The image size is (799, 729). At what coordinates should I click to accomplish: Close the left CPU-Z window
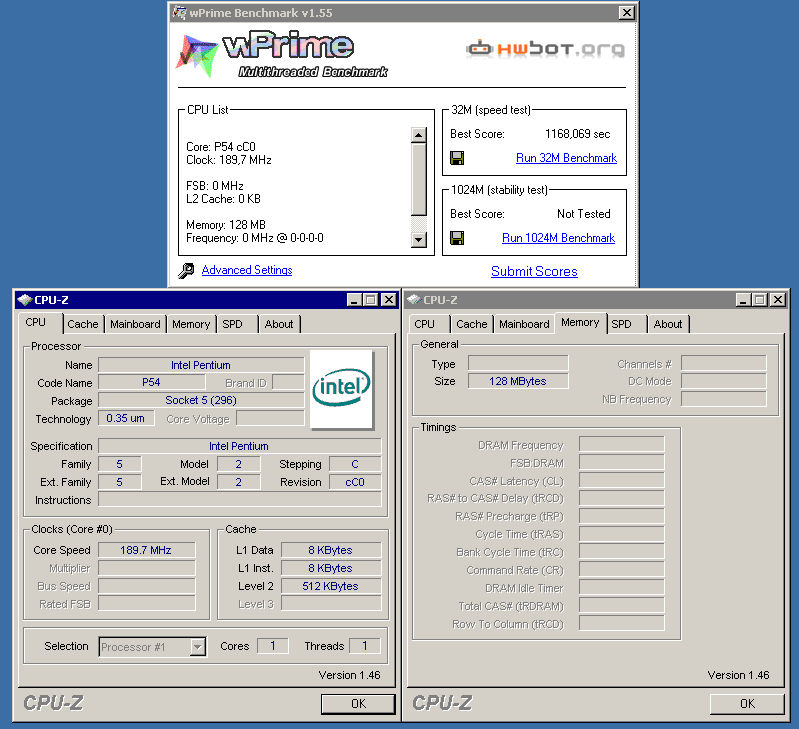[388, 300]
